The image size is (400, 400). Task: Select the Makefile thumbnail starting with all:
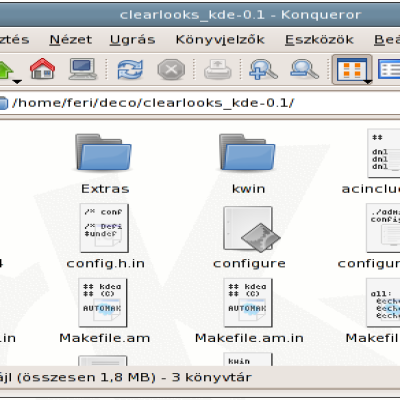pos(383,303)
